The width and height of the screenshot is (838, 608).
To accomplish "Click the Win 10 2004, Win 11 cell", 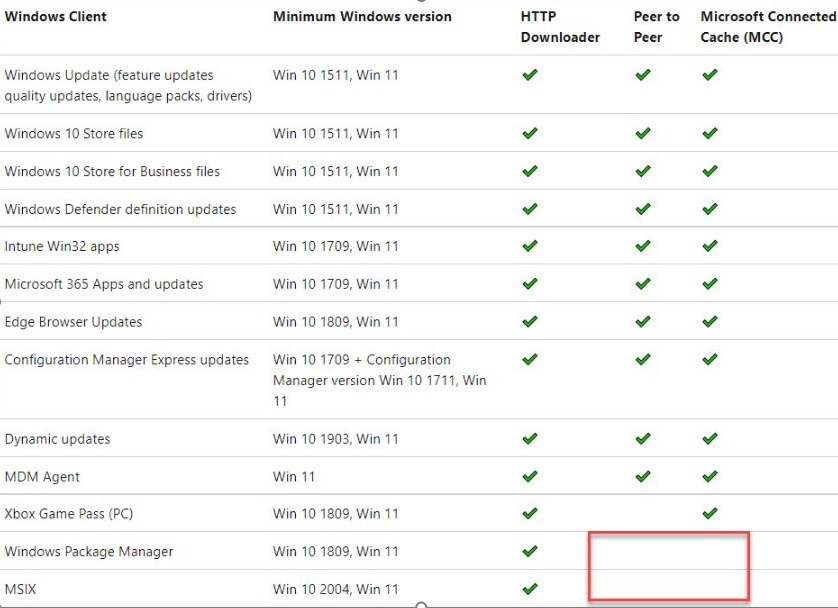I will (336, 589).
